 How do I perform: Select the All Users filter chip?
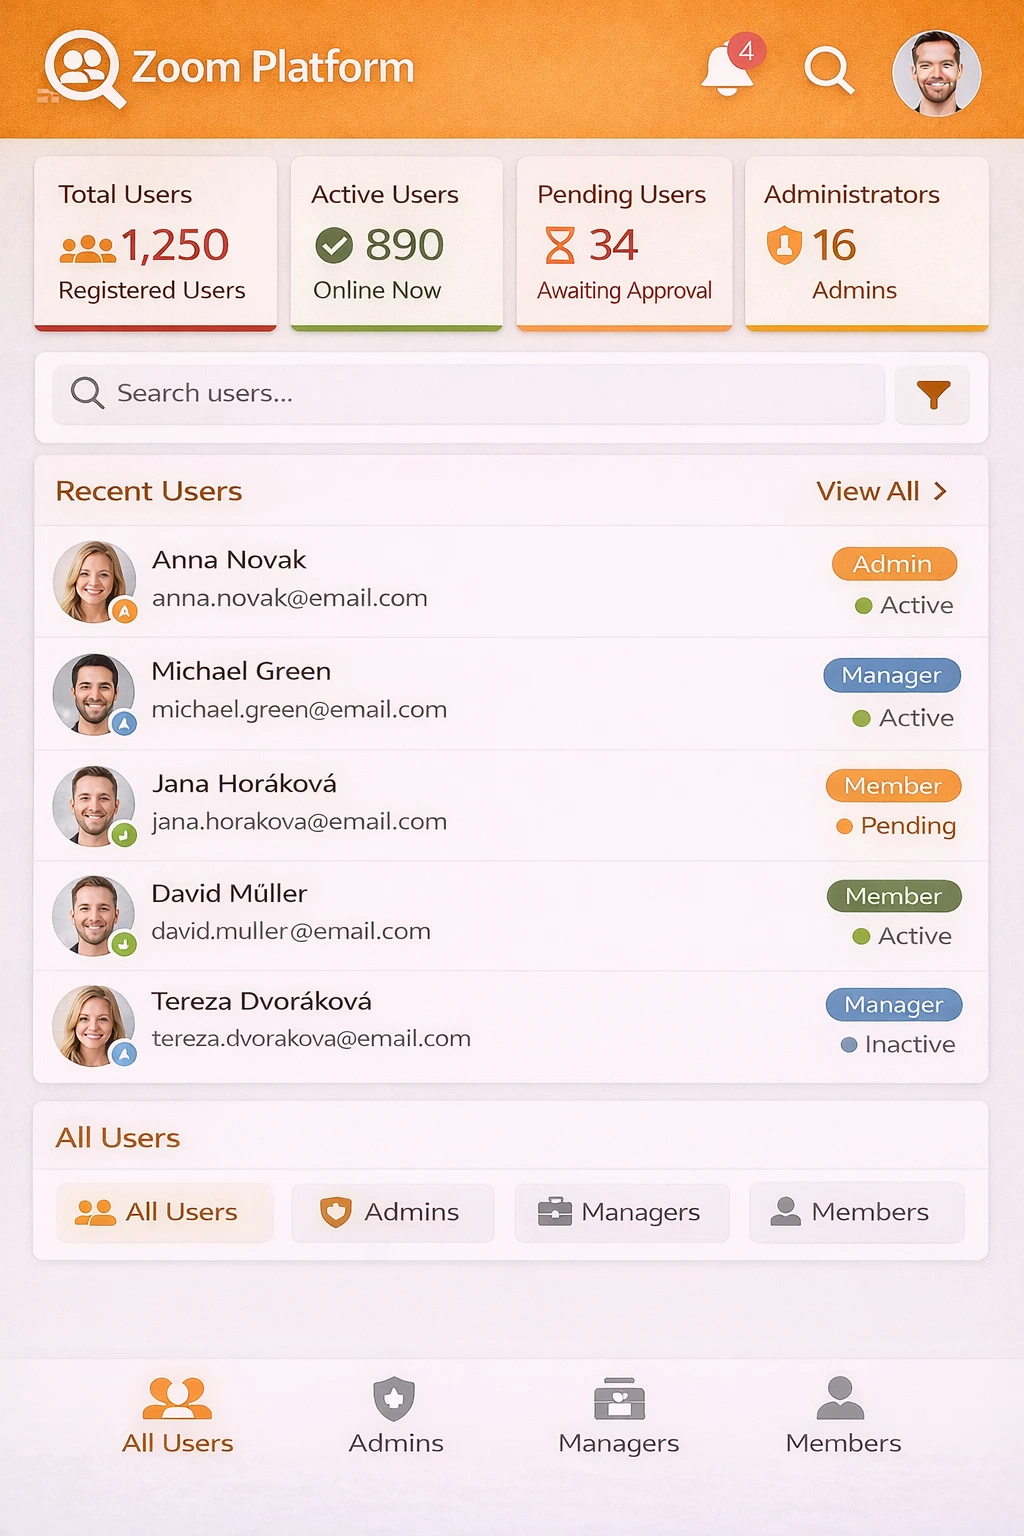[x=164, y=1212]
